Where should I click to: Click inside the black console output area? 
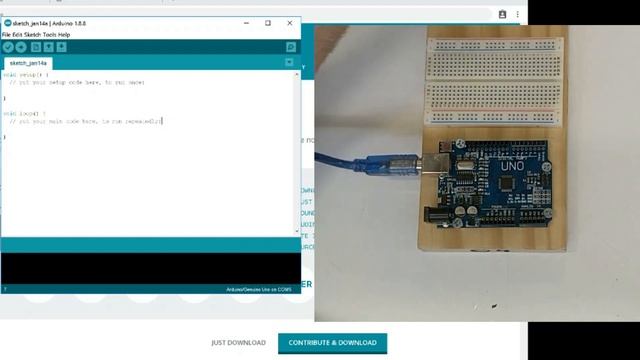coord(151,268)
